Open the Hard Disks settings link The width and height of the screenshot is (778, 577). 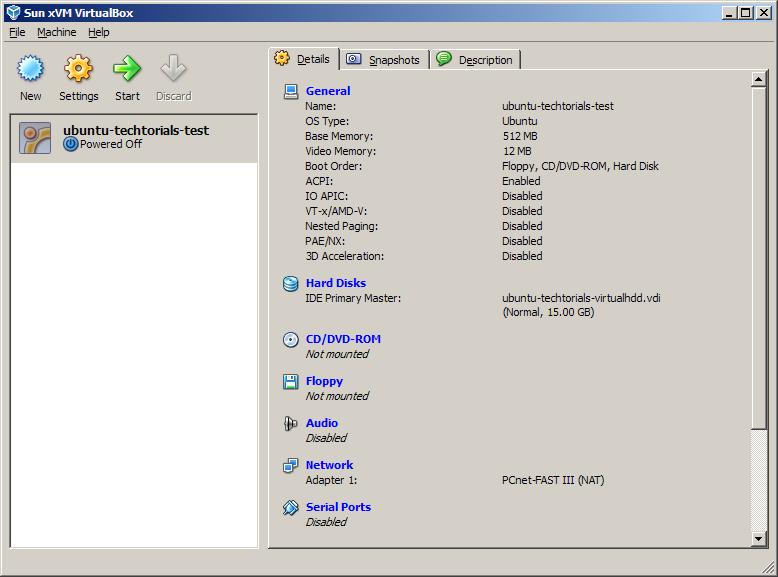336,283
